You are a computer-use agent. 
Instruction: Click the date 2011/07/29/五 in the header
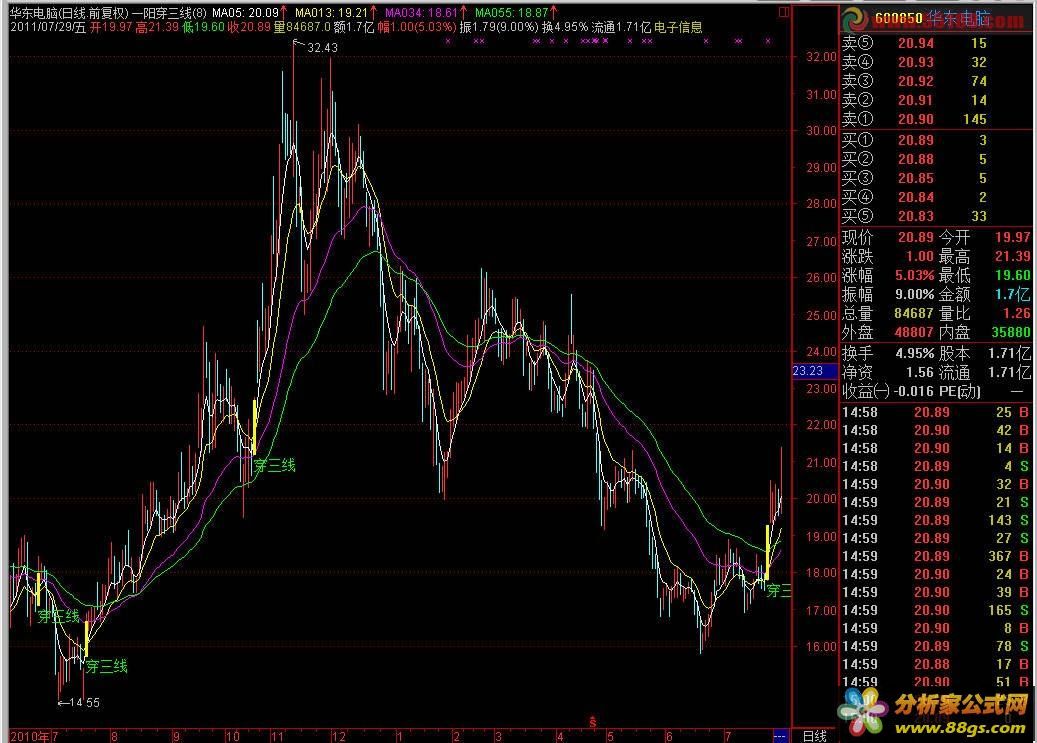point(48,27)
